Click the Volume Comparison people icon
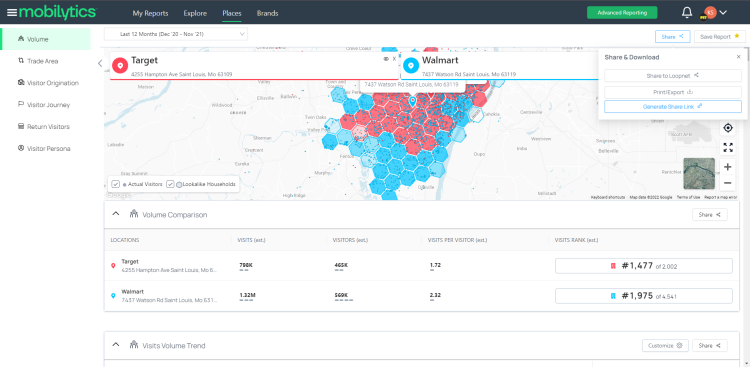The image size is (750, 367). point(134,214)
